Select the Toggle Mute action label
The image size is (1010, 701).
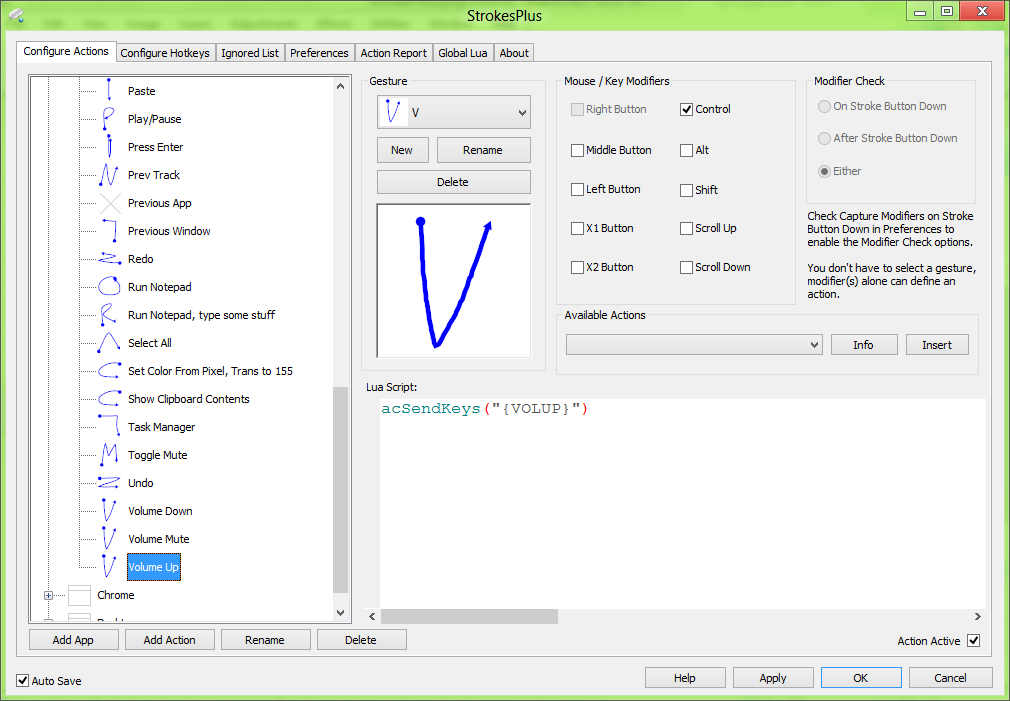pyautogui.click(x=158, y=455)
